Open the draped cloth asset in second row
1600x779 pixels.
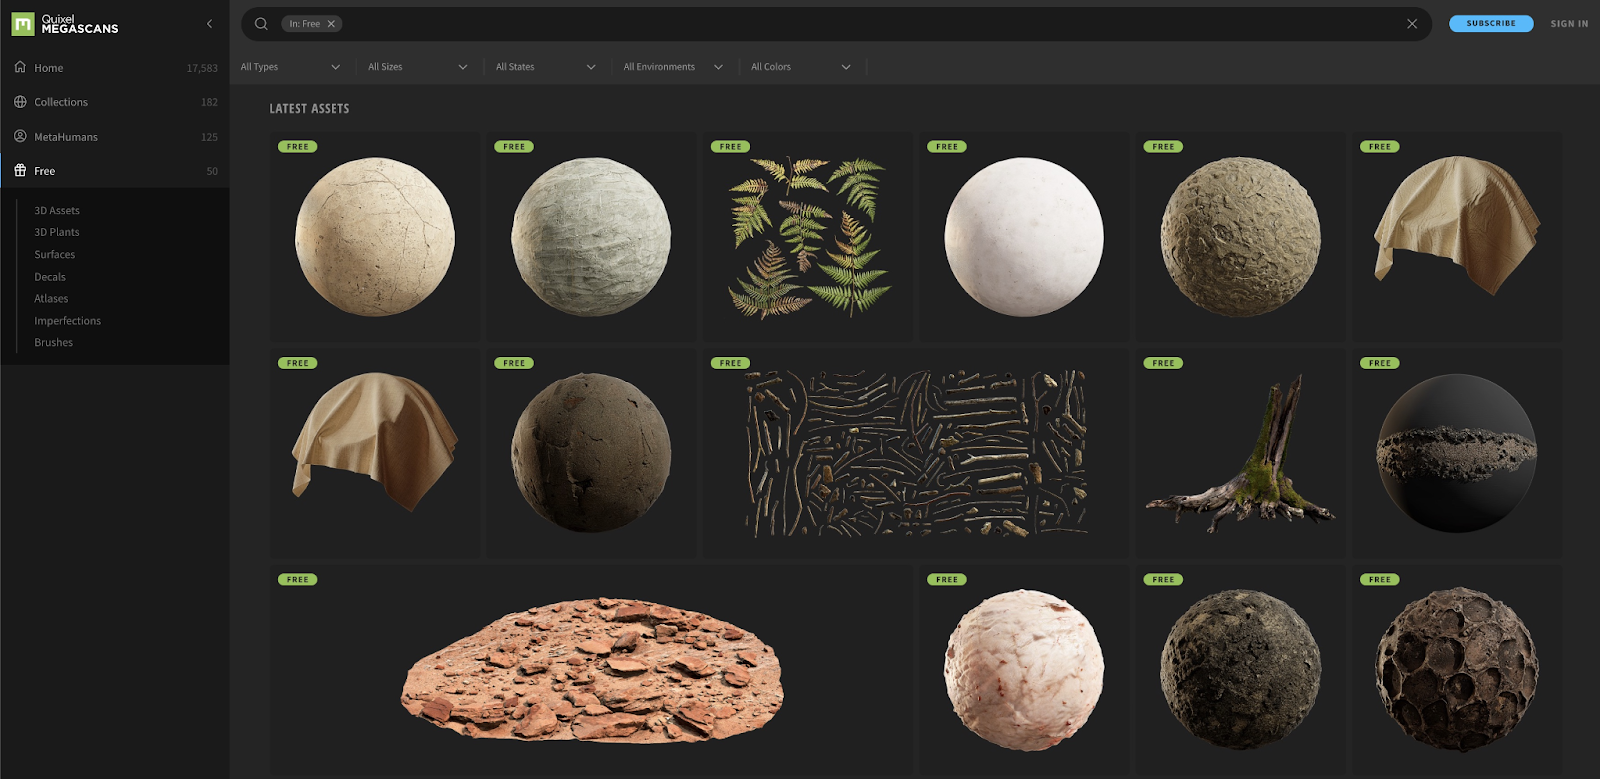(x=375, y=453)
